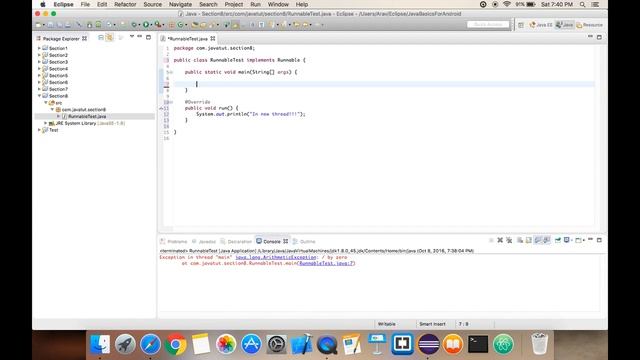Click the New Java Package icon in the toolbar
The height and width of the screenshot is (360, 640).
pyautogui.click(x=171, y=24)
